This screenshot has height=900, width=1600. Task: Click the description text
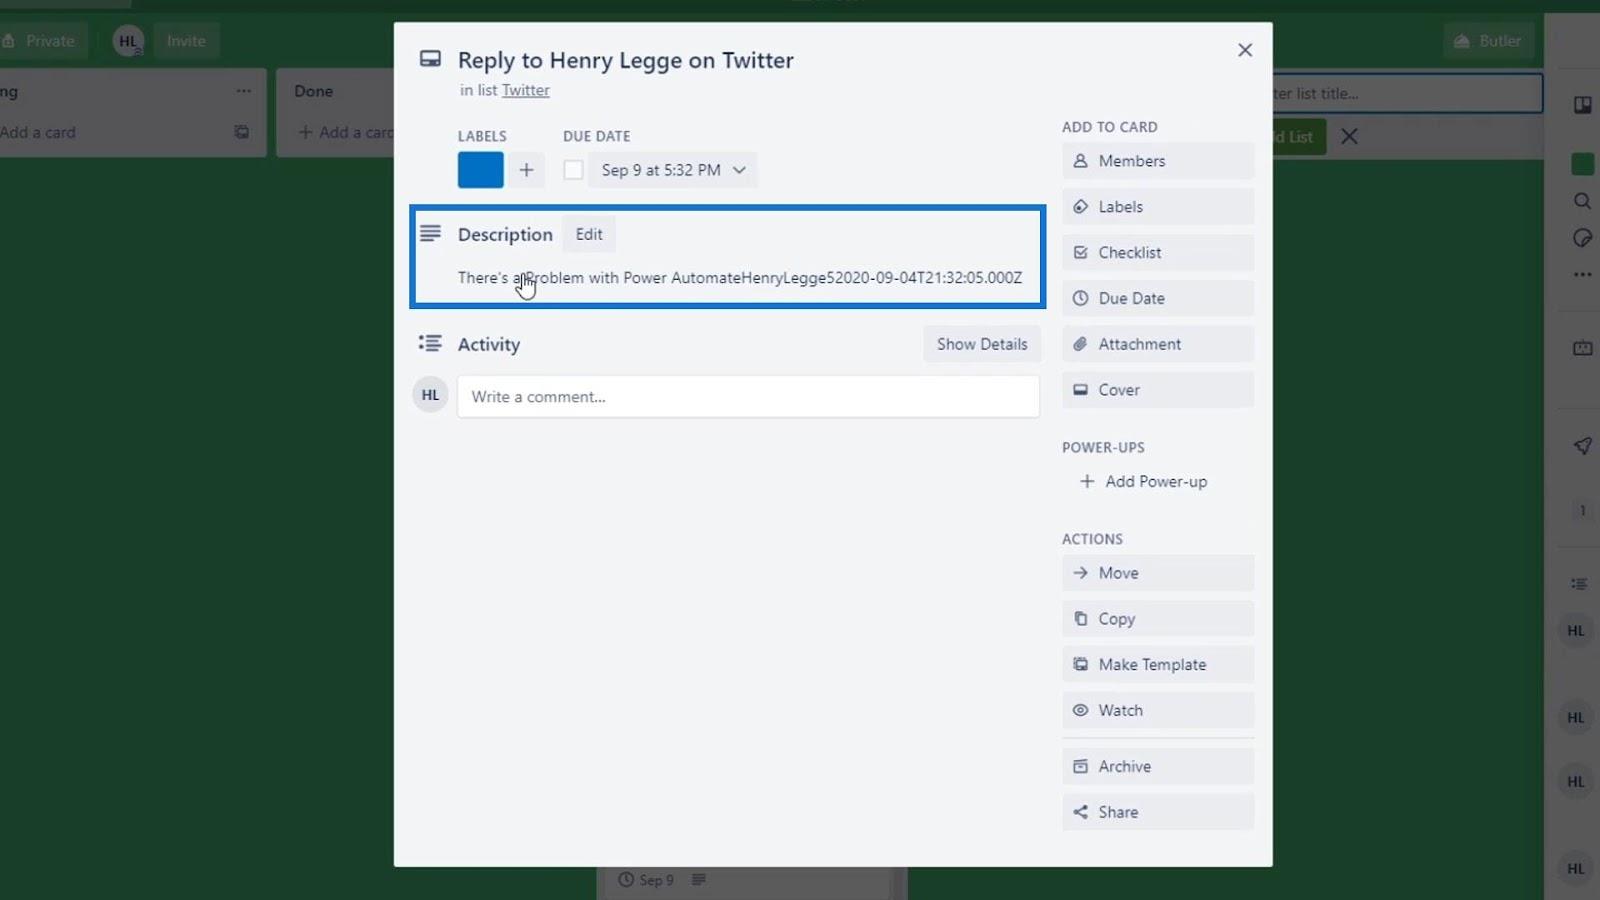click(740, 278)
